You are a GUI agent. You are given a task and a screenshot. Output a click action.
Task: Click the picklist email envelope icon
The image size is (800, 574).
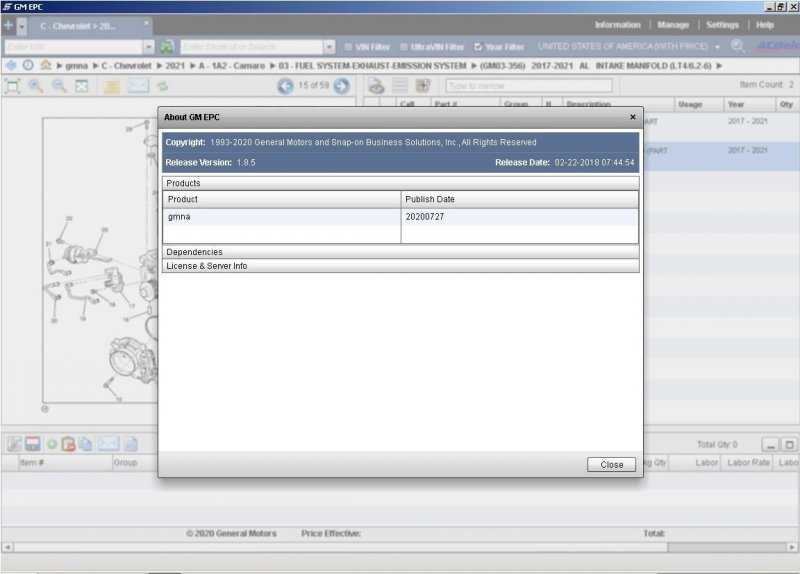tap(108, 443)
